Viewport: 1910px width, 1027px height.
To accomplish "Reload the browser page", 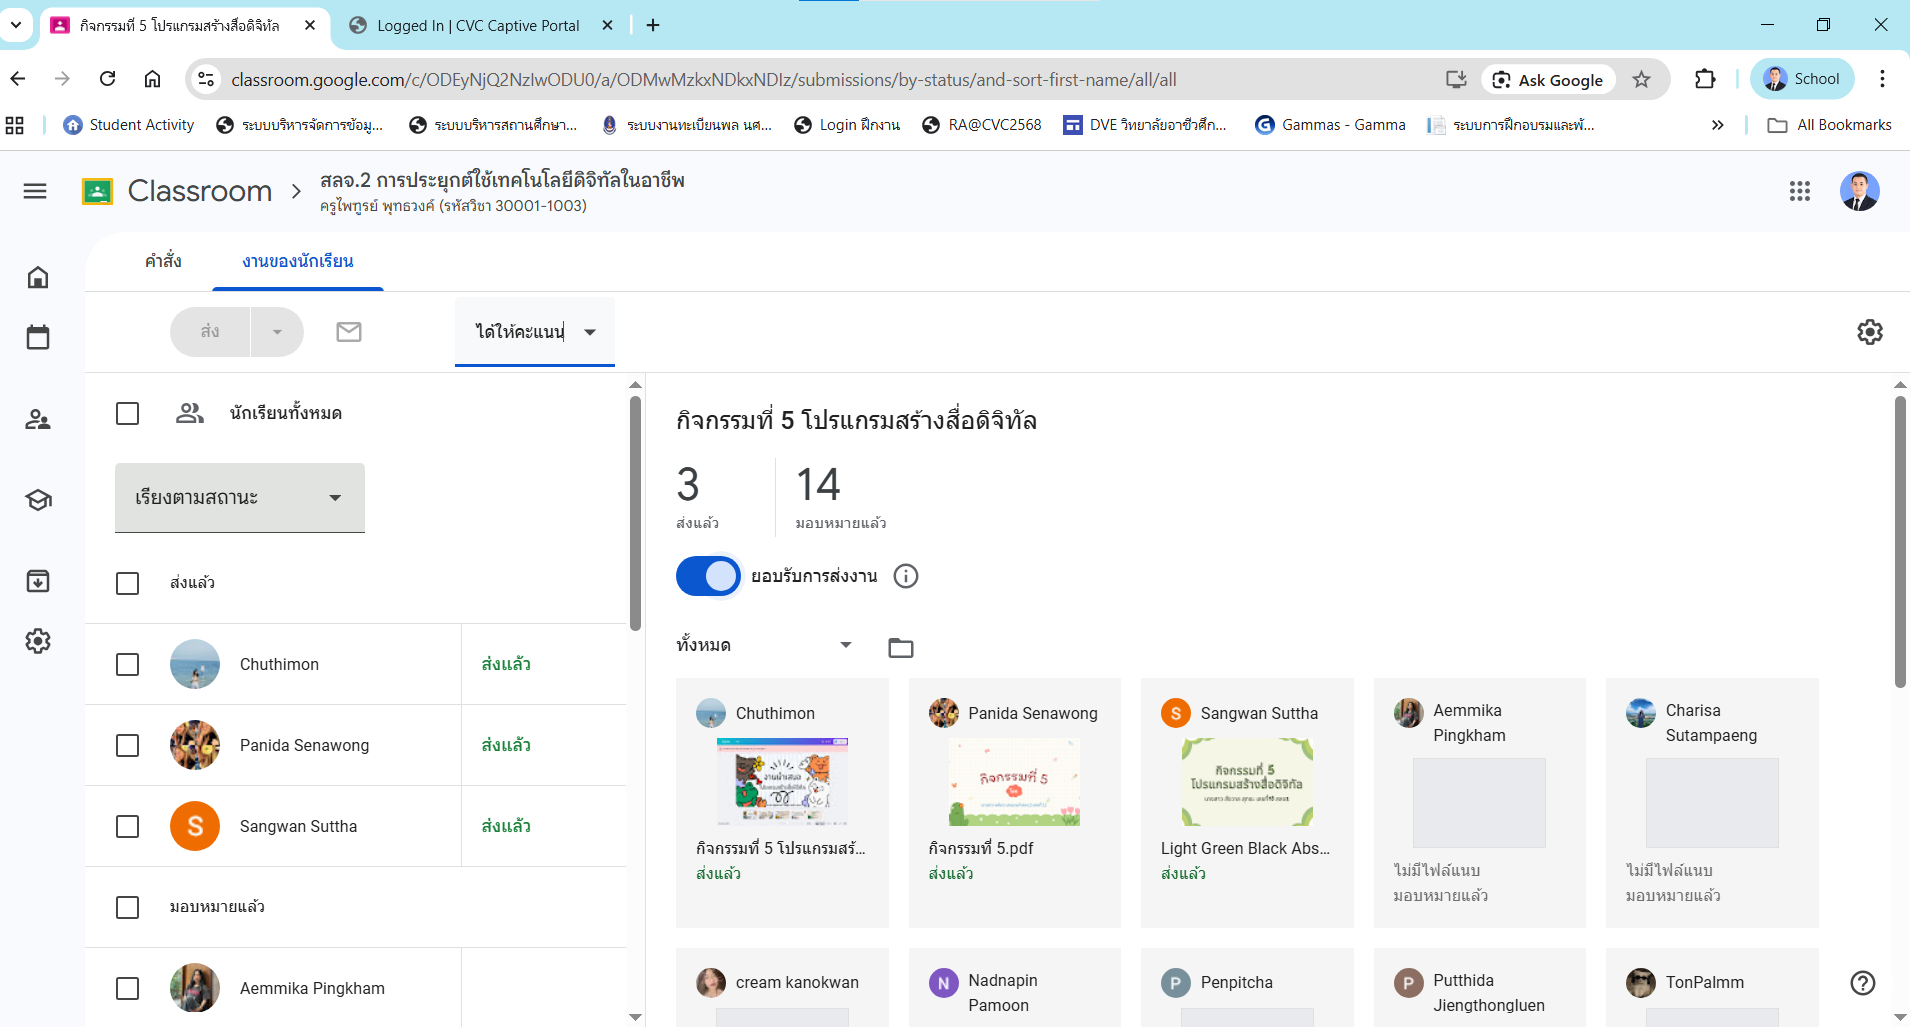I will (108, 79).
